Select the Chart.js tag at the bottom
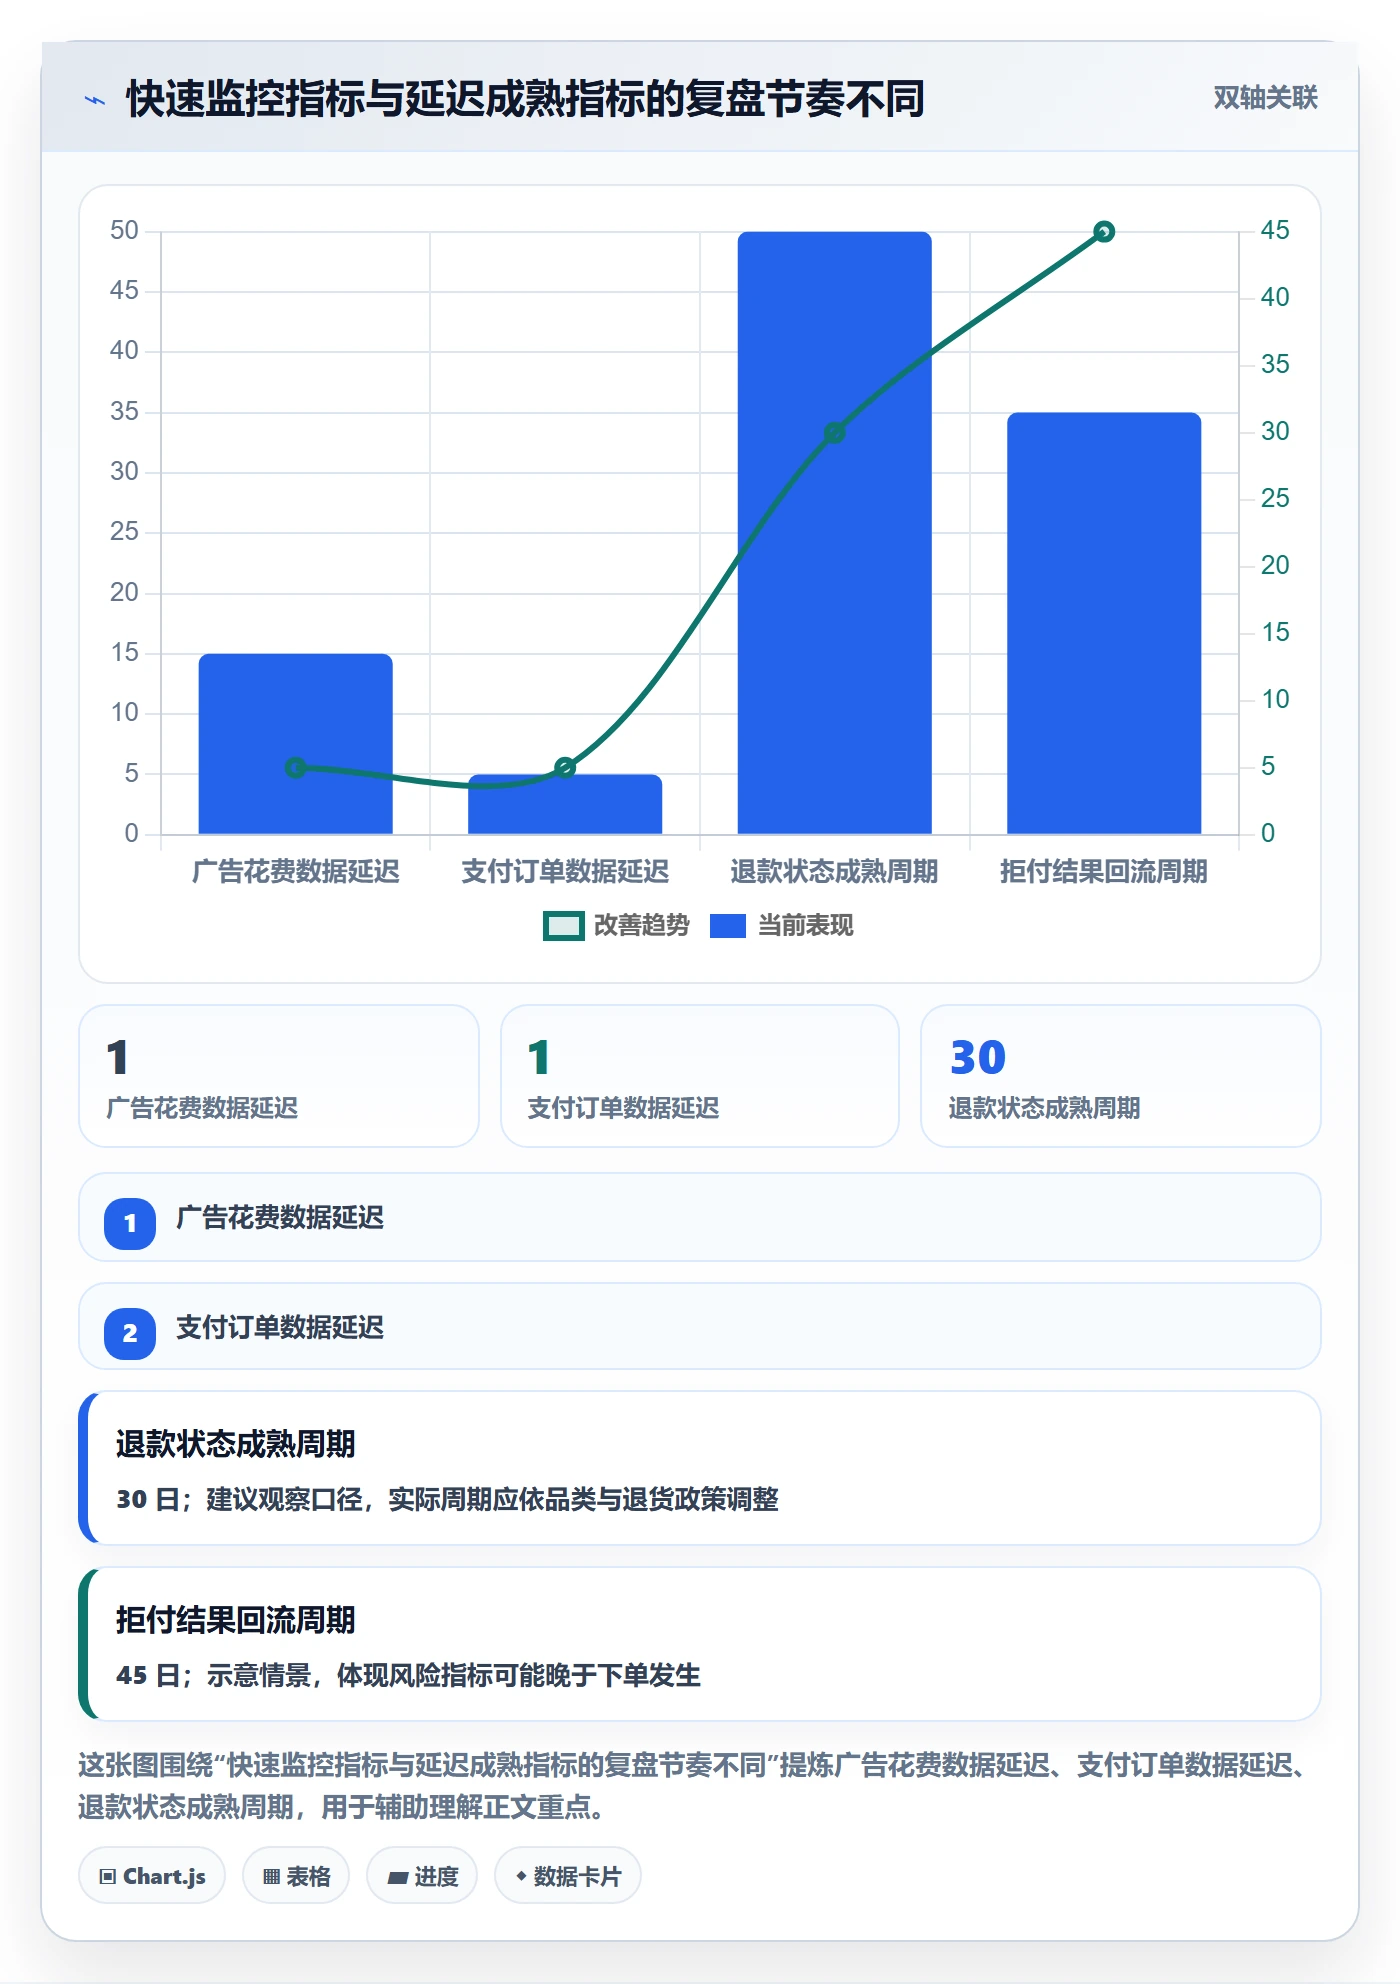The height and width of the screenshot is (1984, 1400). point(152,1876)
